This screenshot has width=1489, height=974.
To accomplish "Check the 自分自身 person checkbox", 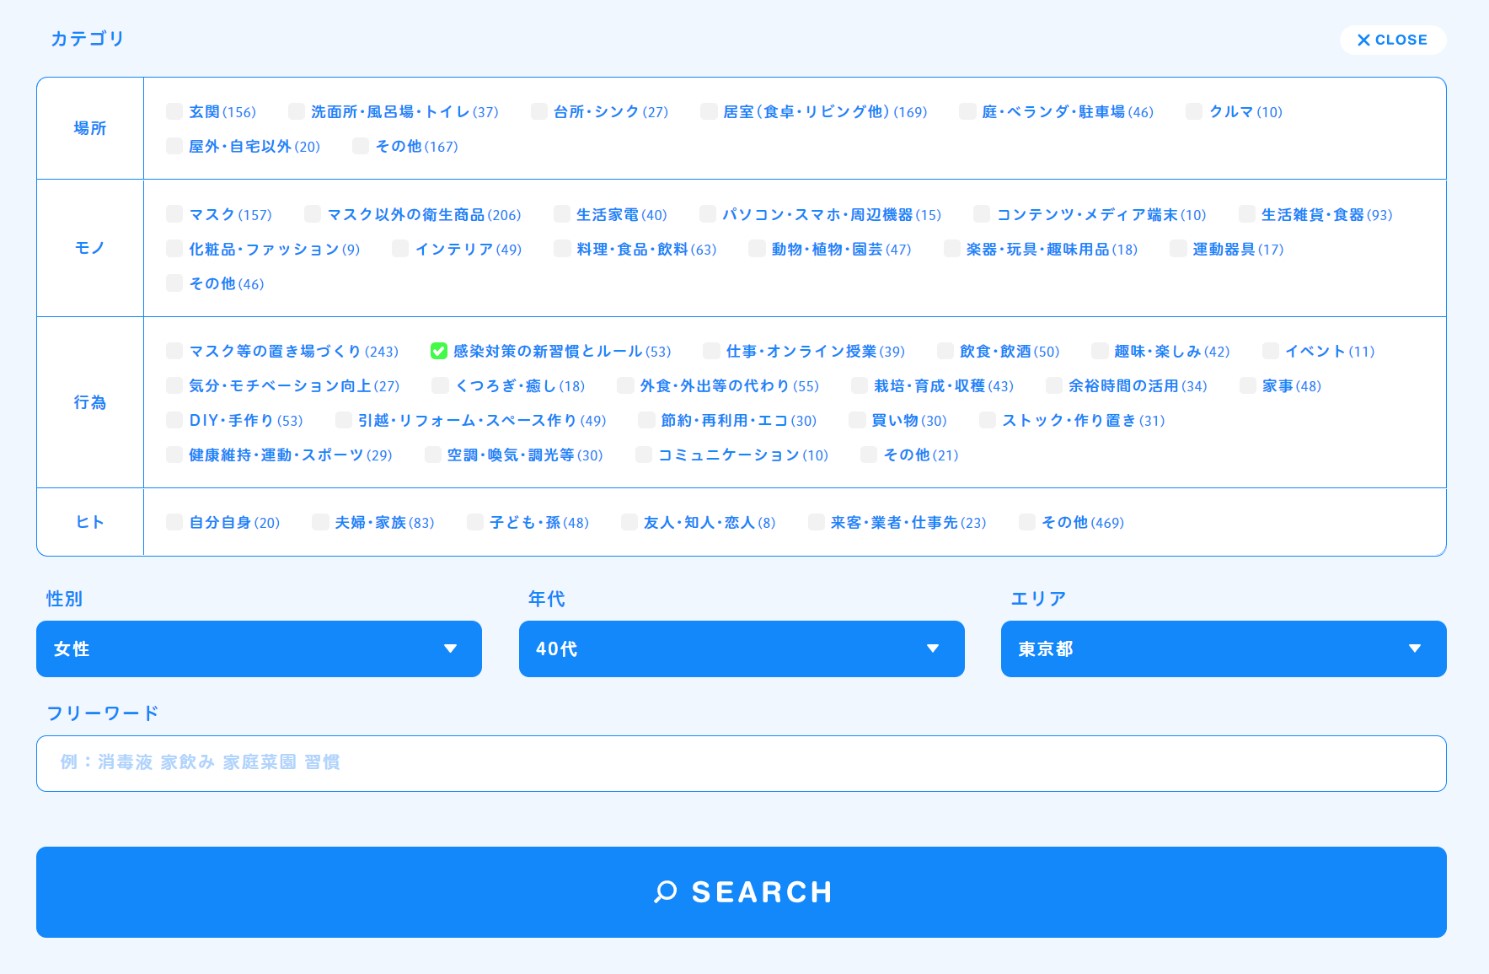I will pyautogui.click(x=175, y=522).
